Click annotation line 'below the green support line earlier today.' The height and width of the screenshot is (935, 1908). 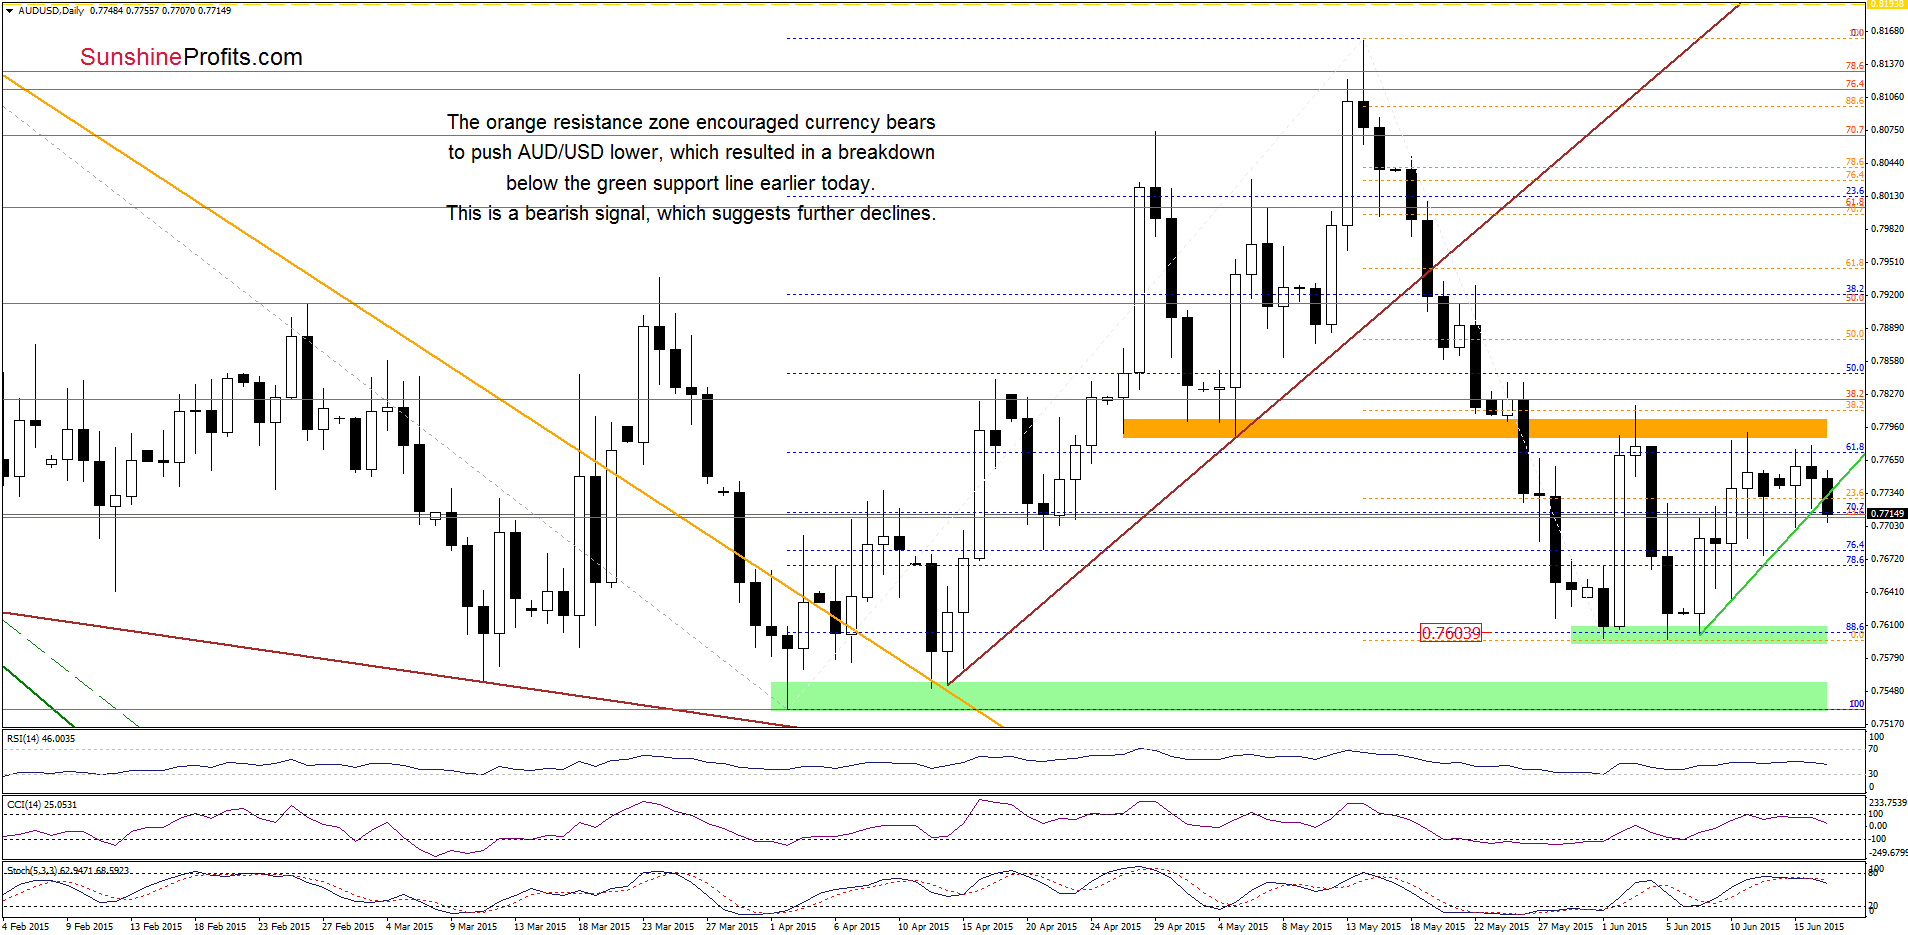(690, 183)
